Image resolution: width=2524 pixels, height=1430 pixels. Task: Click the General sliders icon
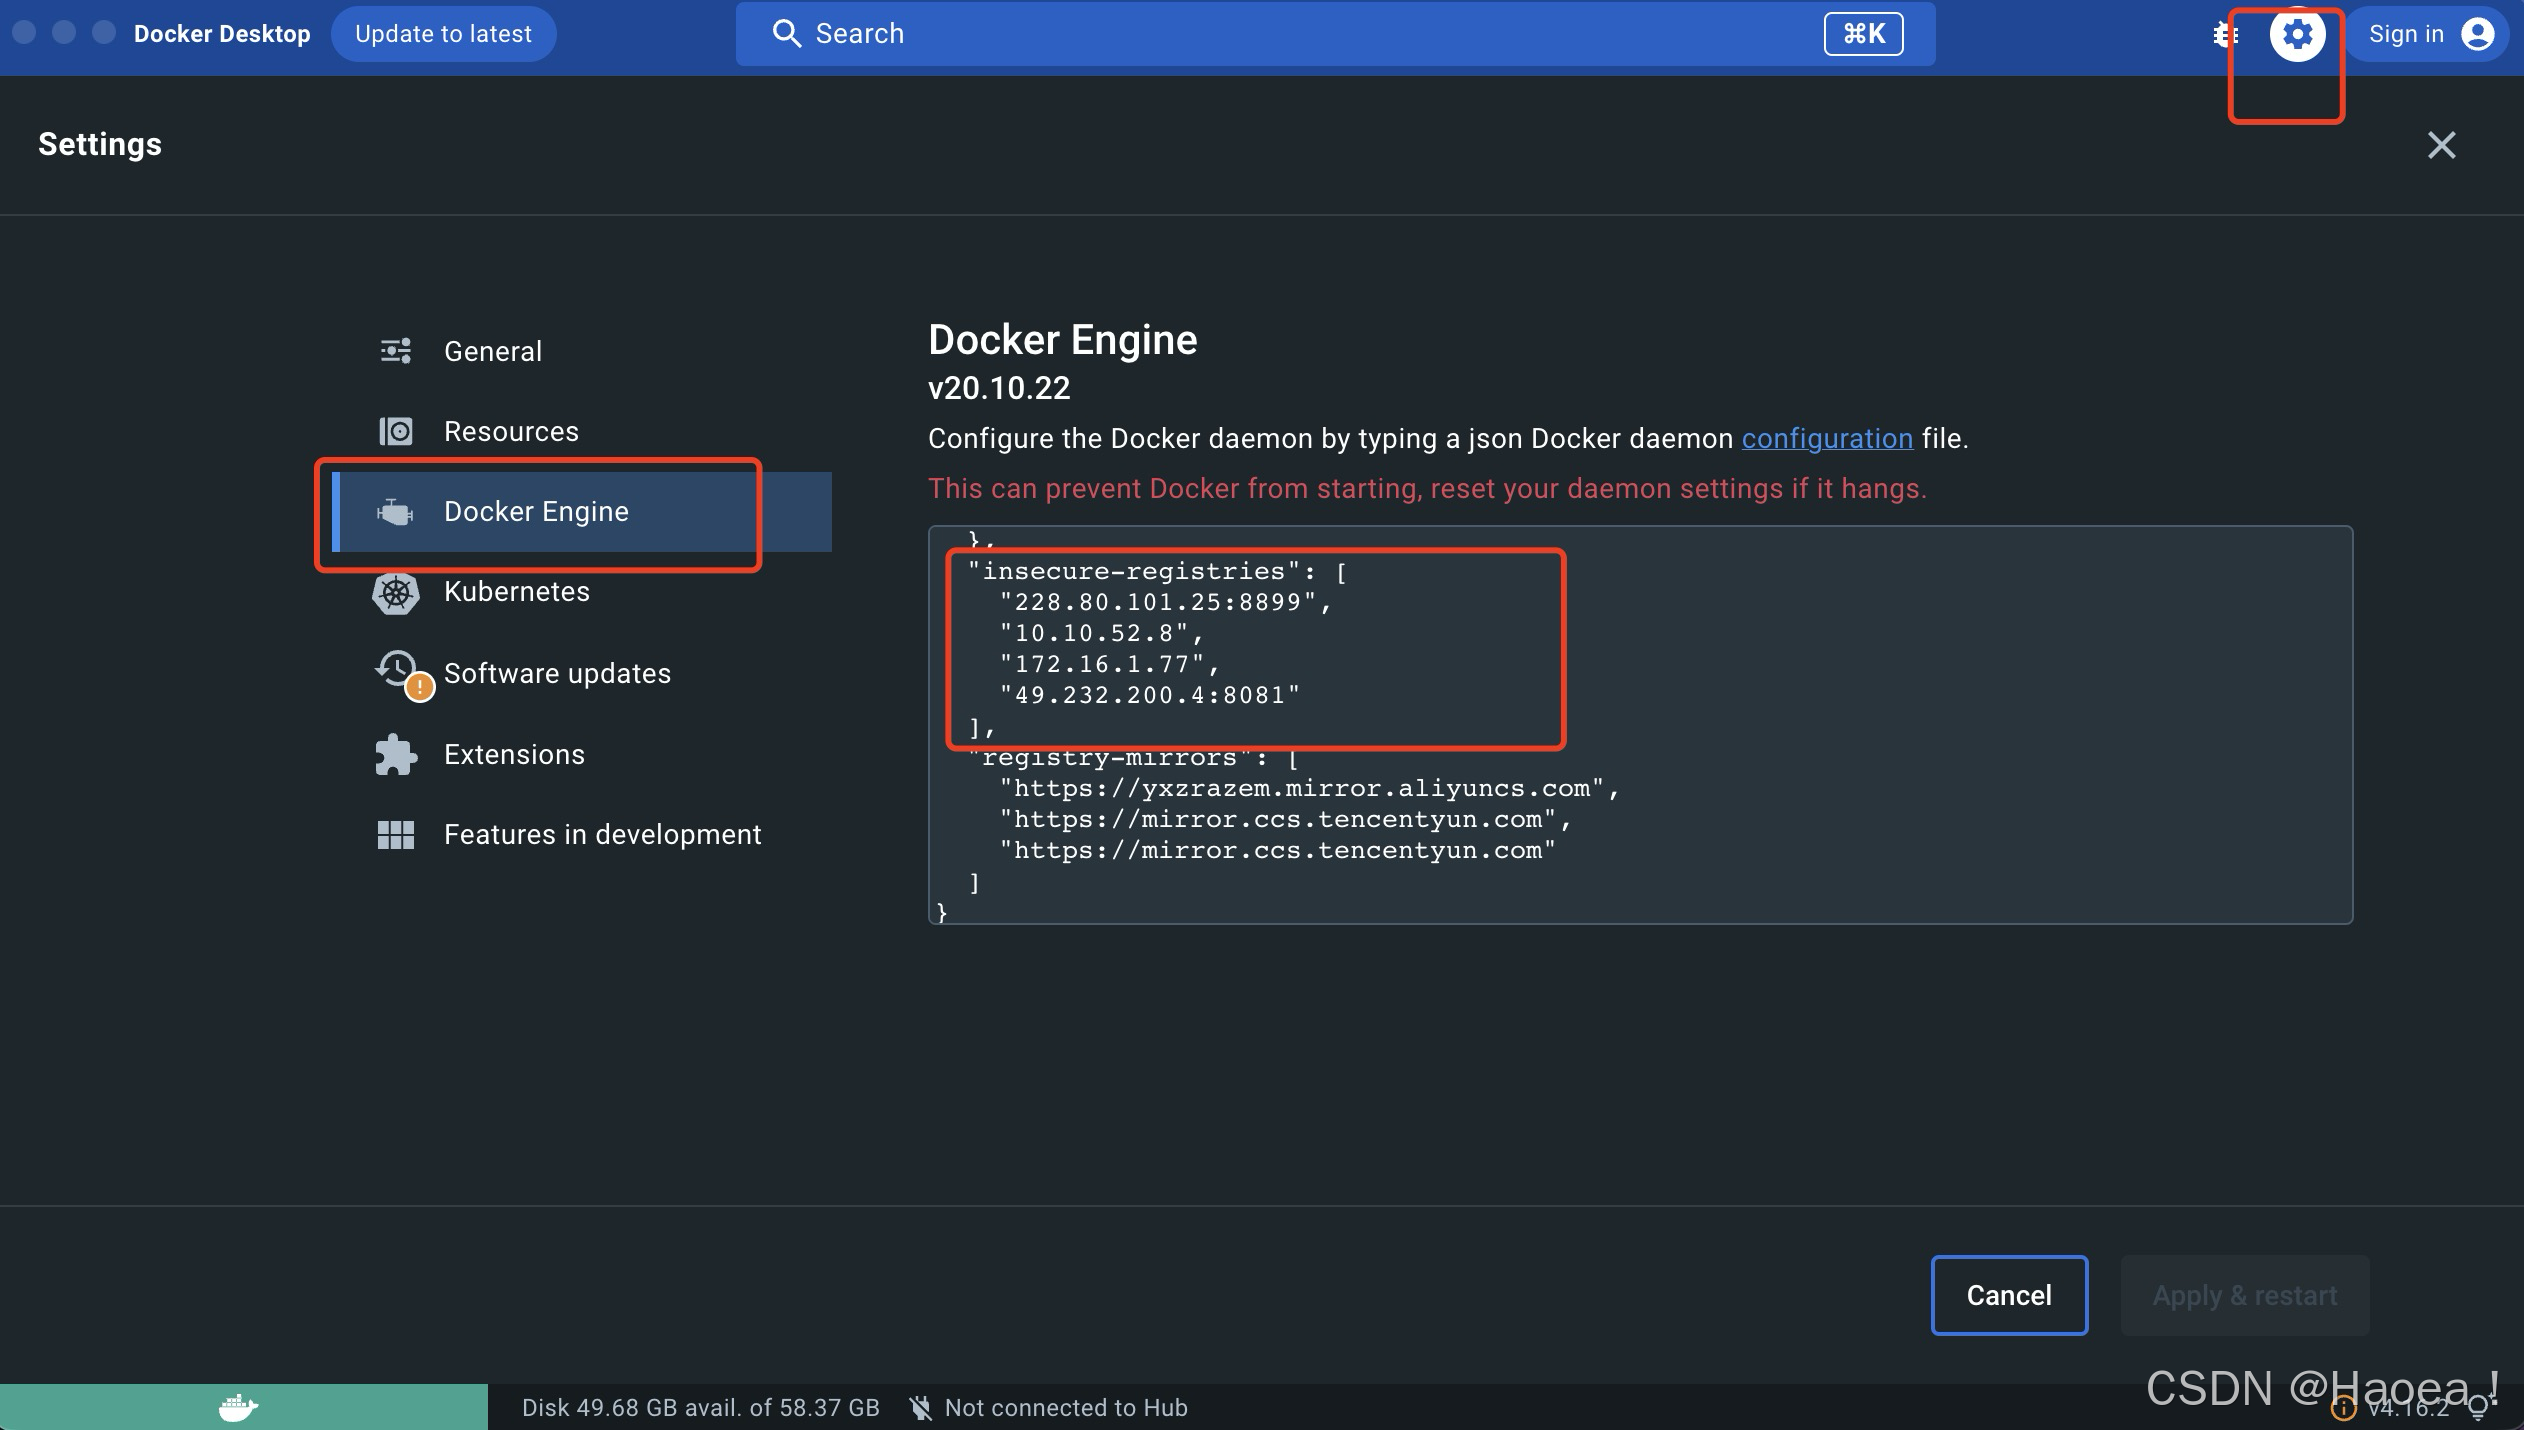click(396, 351)
